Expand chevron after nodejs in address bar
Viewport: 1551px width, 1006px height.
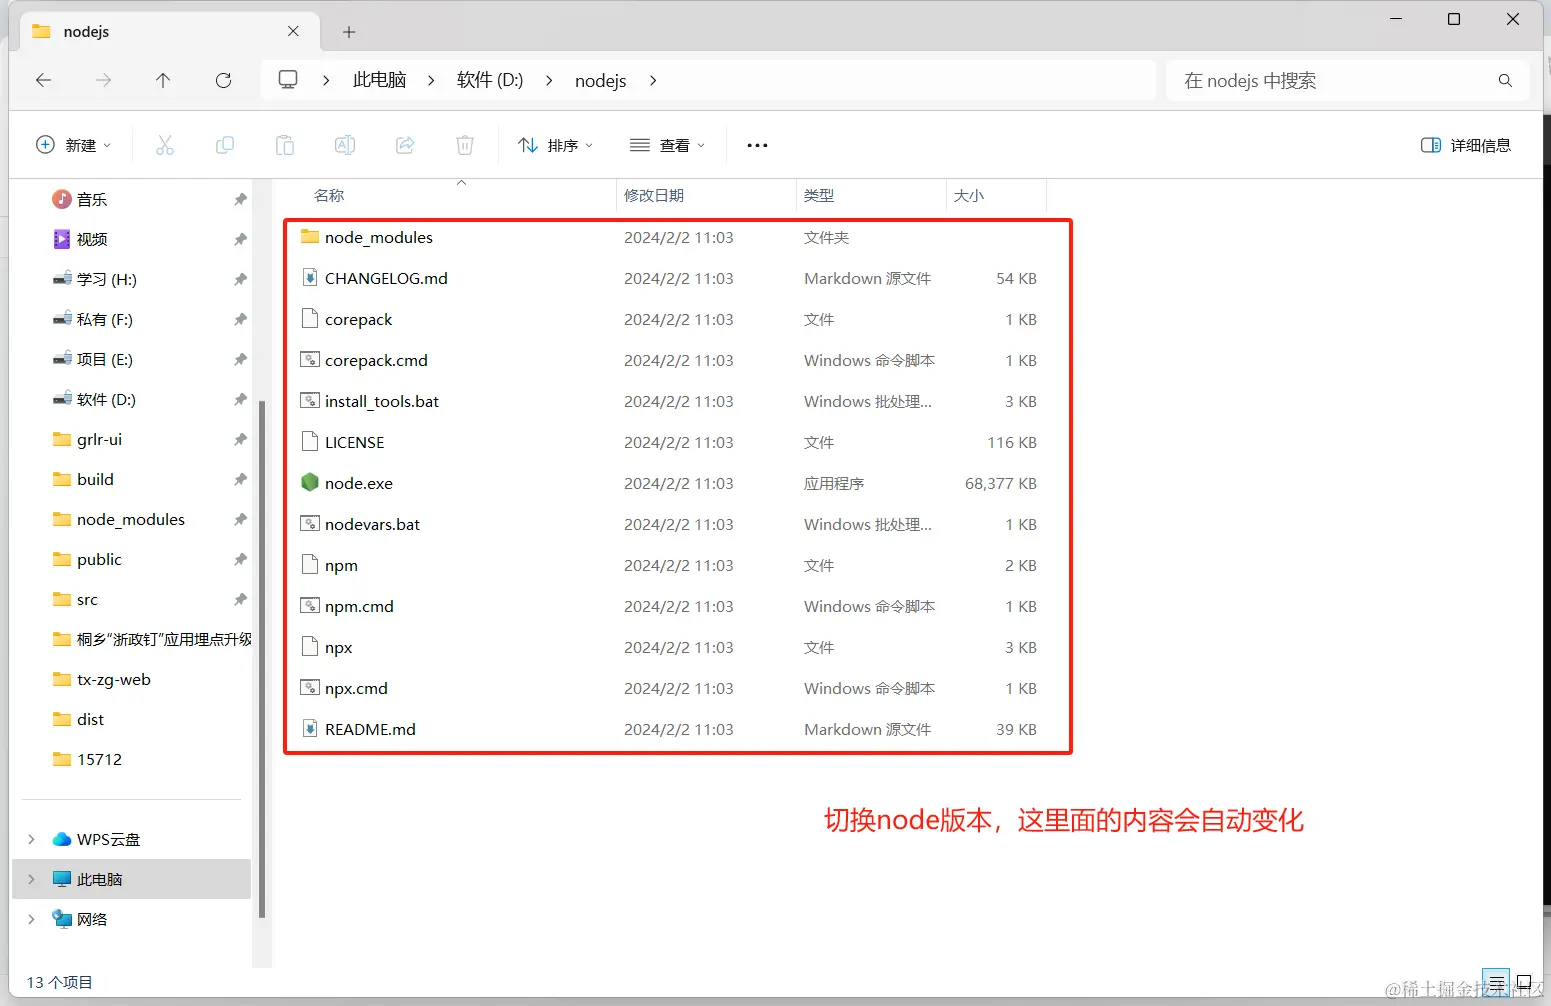(653, 80)
